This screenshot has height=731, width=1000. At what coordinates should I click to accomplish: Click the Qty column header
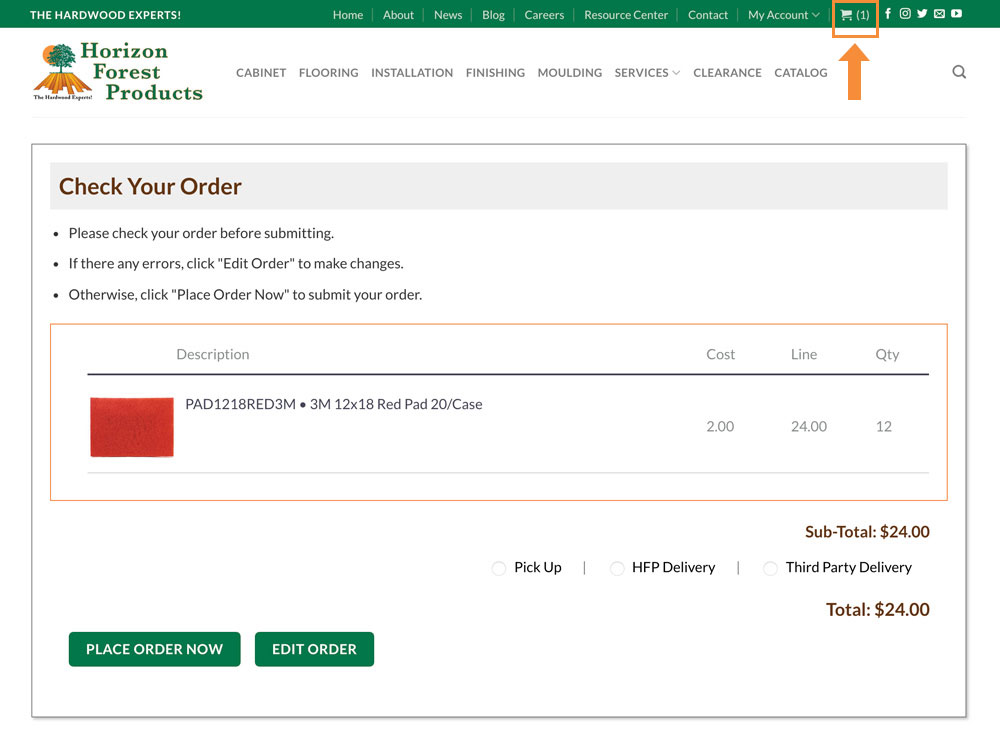887,355
